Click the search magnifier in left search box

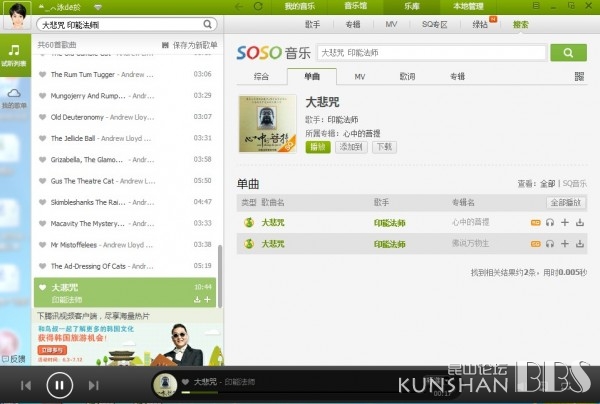point(207,24)
